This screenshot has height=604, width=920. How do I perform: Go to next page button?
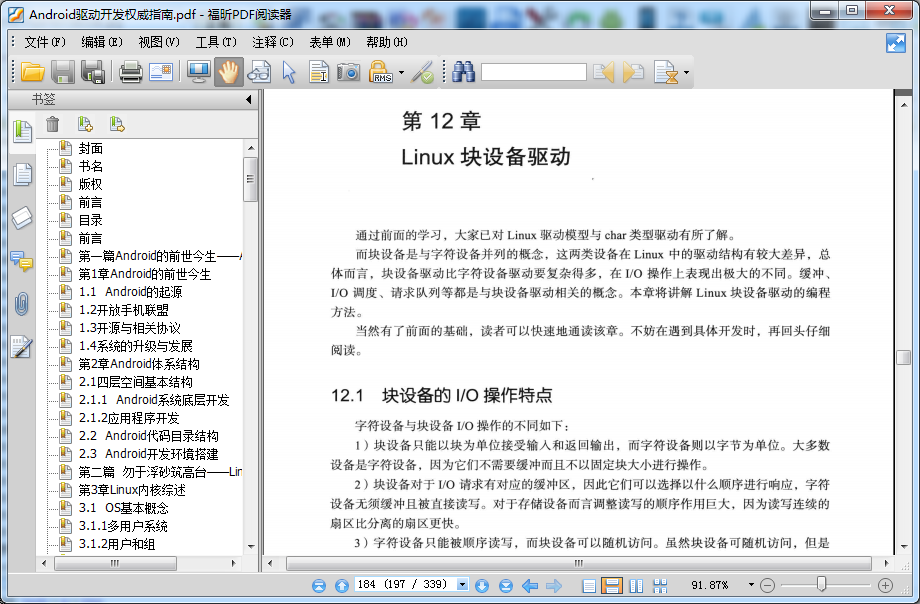482,585
